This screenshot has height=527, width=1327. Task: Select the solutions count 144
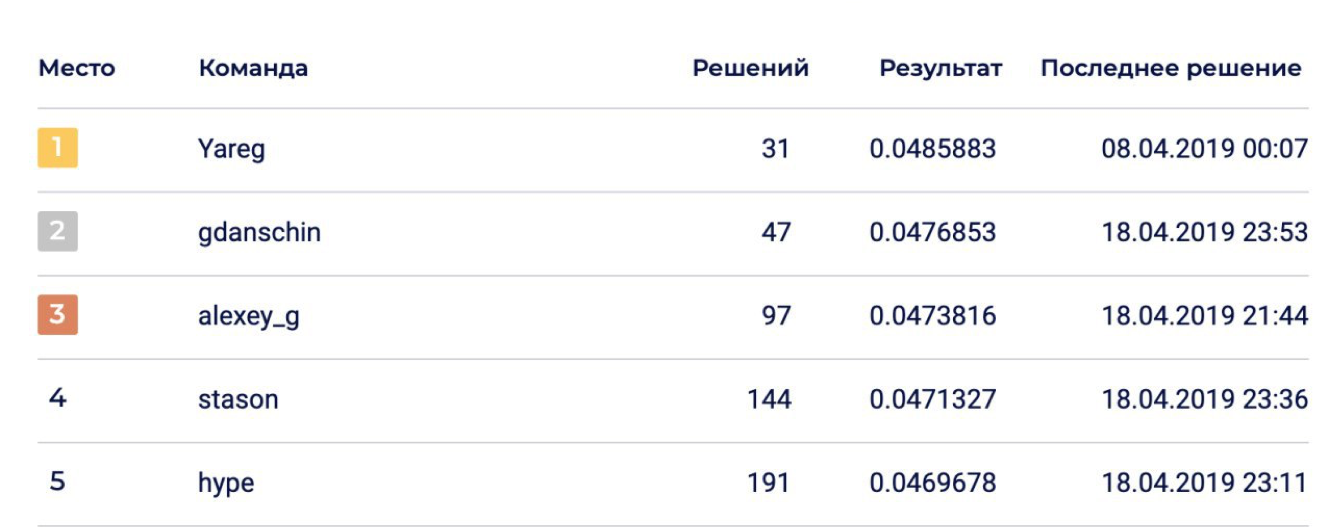click(x=769, y=400)
